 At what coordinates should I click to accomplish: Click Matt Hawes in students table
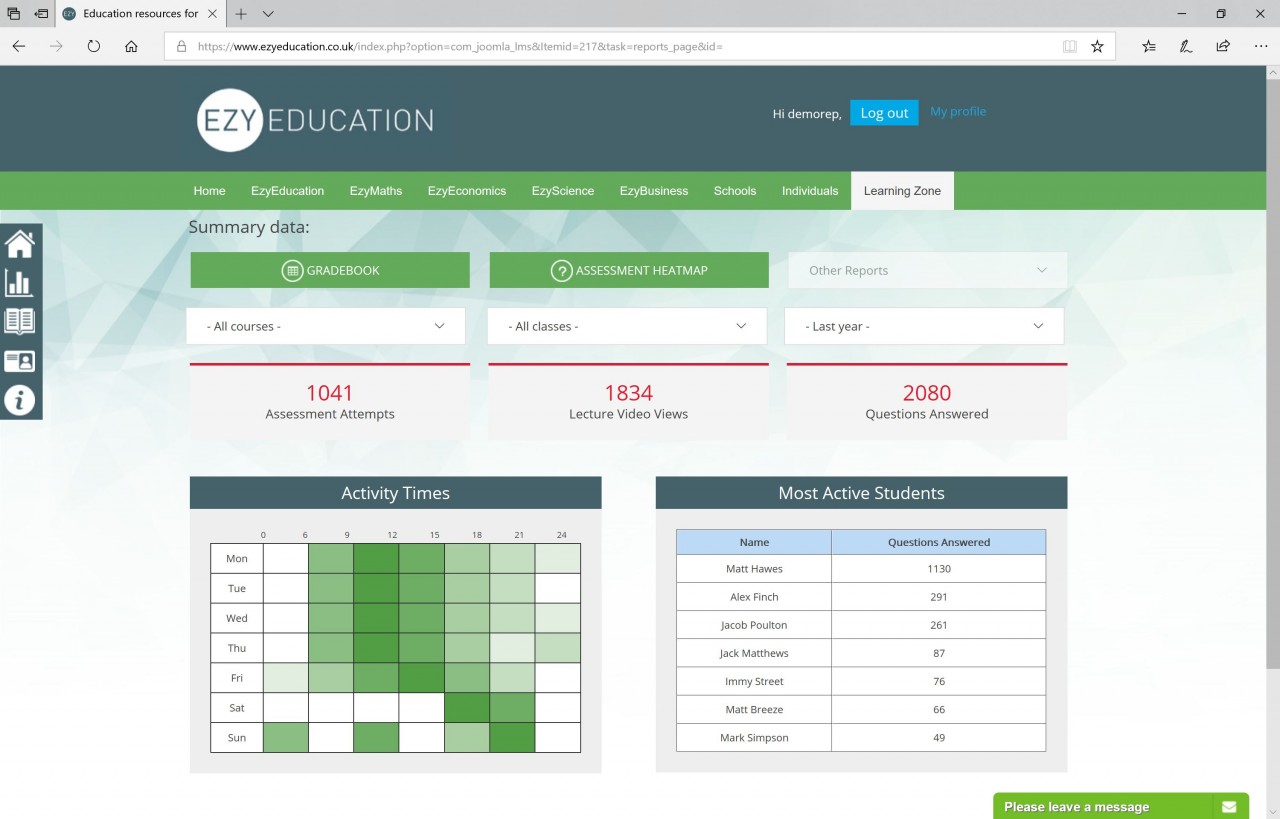(754, 569)
